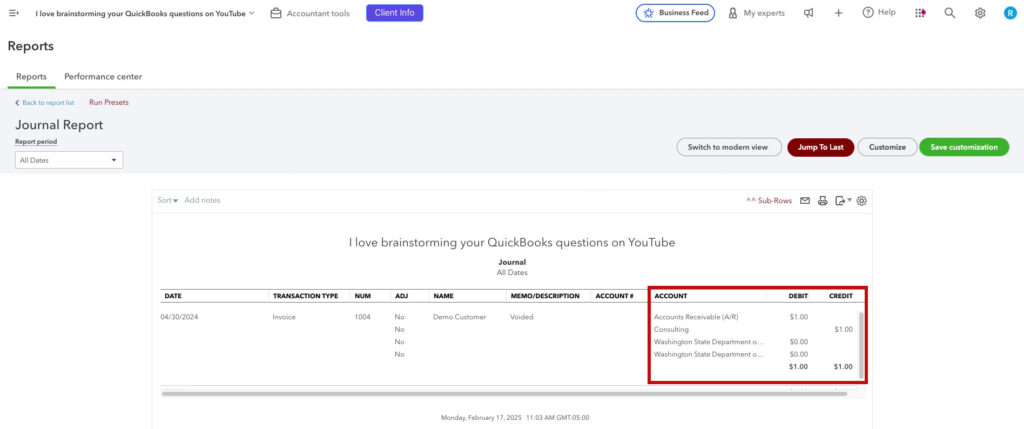Click the report title text
The width and height of the screenshot is (1024, 429).
click(x=511, y=242)
